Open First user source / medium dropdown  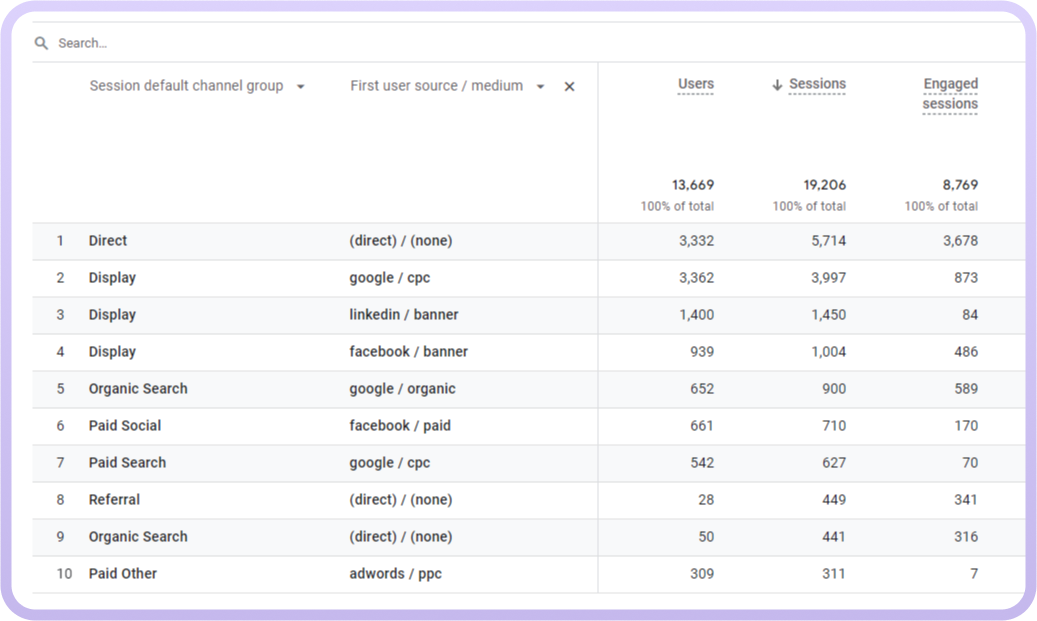(540, 87)
